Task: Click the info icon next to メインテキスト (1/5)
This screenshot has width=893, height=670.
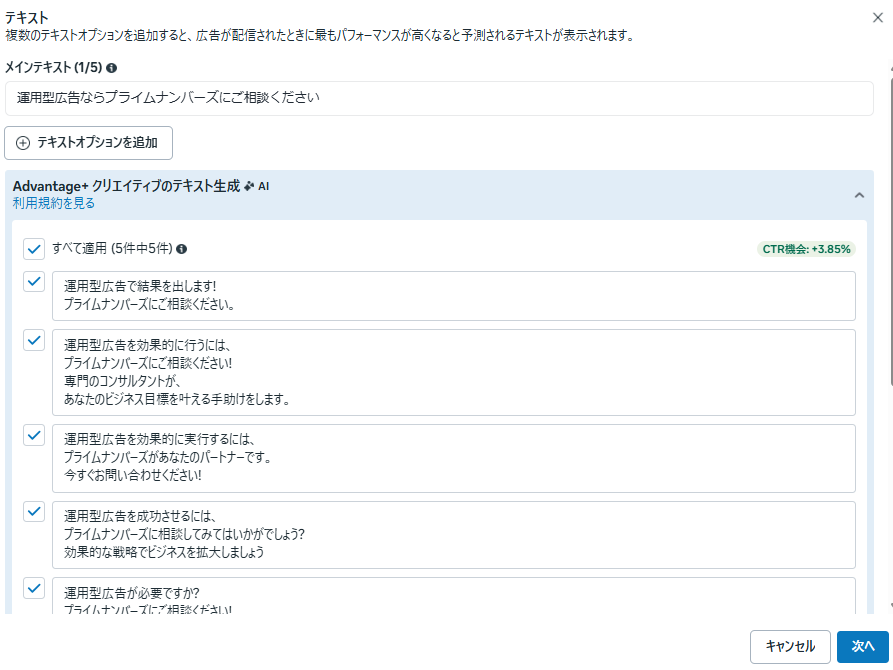Action: click(111, 68)
